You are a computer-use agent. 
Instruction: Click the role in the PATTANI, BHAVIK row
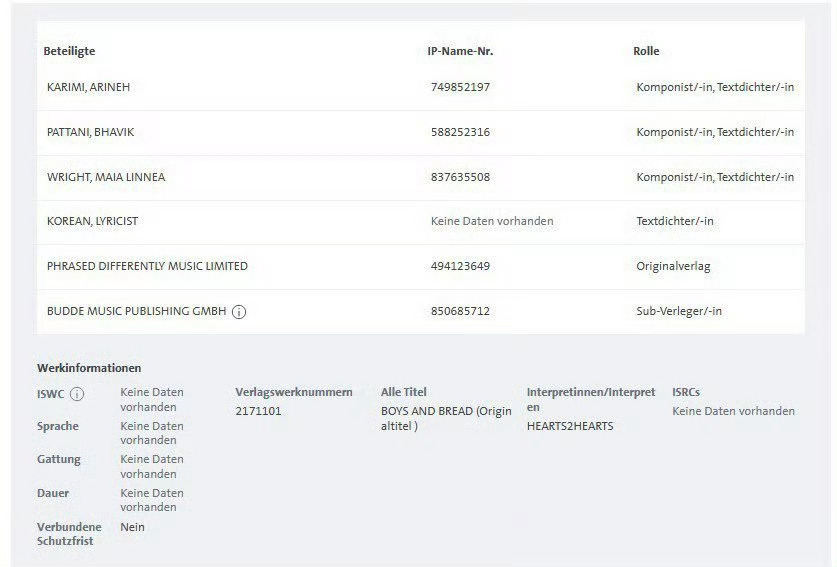(715, 132)
